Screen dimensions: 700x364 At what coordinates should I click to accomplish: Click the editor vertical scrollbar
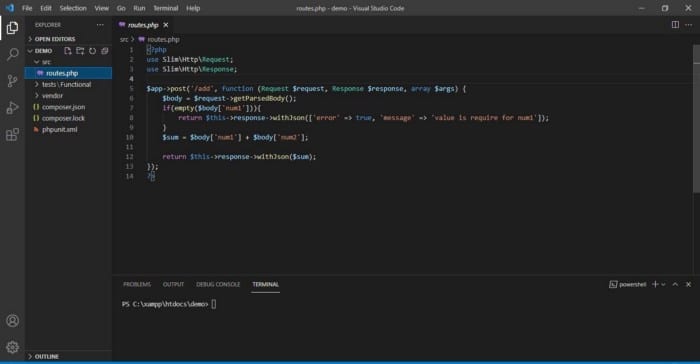click(x=696, y=118)
